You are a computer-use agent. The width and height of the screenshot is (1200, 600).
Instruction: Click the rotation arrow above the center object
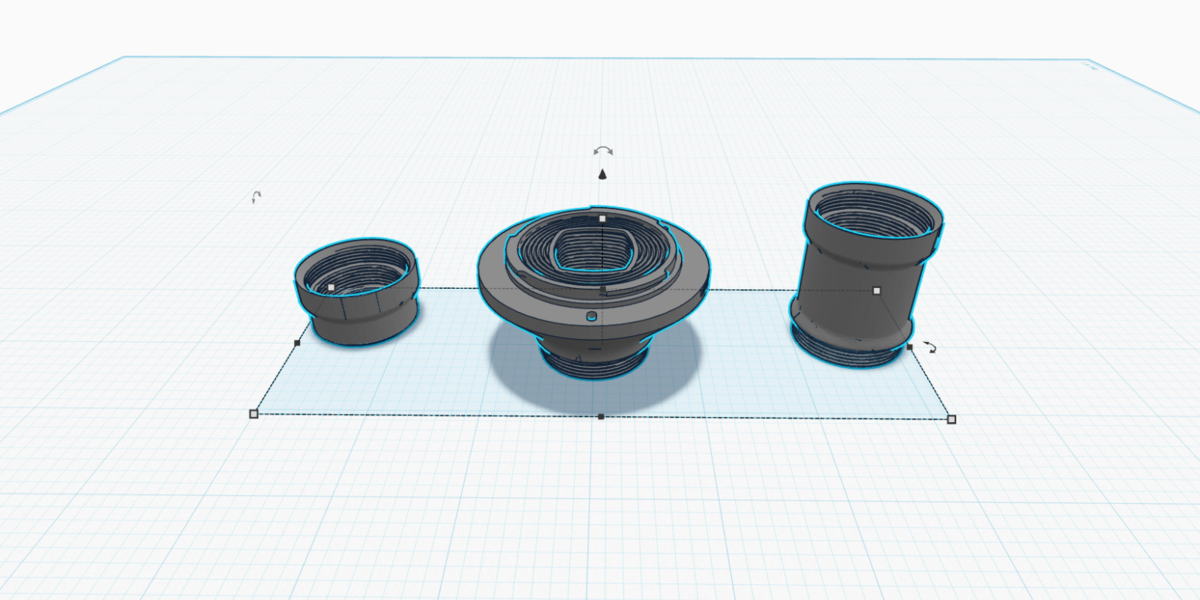click(603, 151)
